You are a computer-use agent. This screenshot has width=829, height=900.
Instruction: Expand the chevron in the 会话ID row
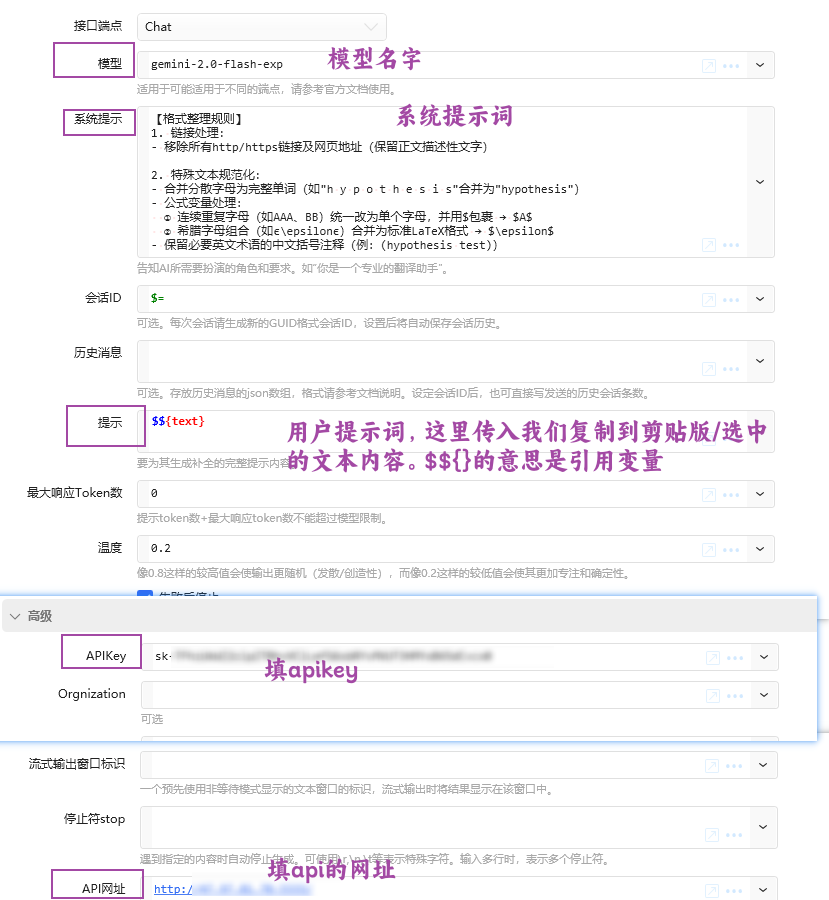pyautogui.click(x=760, y=299)
